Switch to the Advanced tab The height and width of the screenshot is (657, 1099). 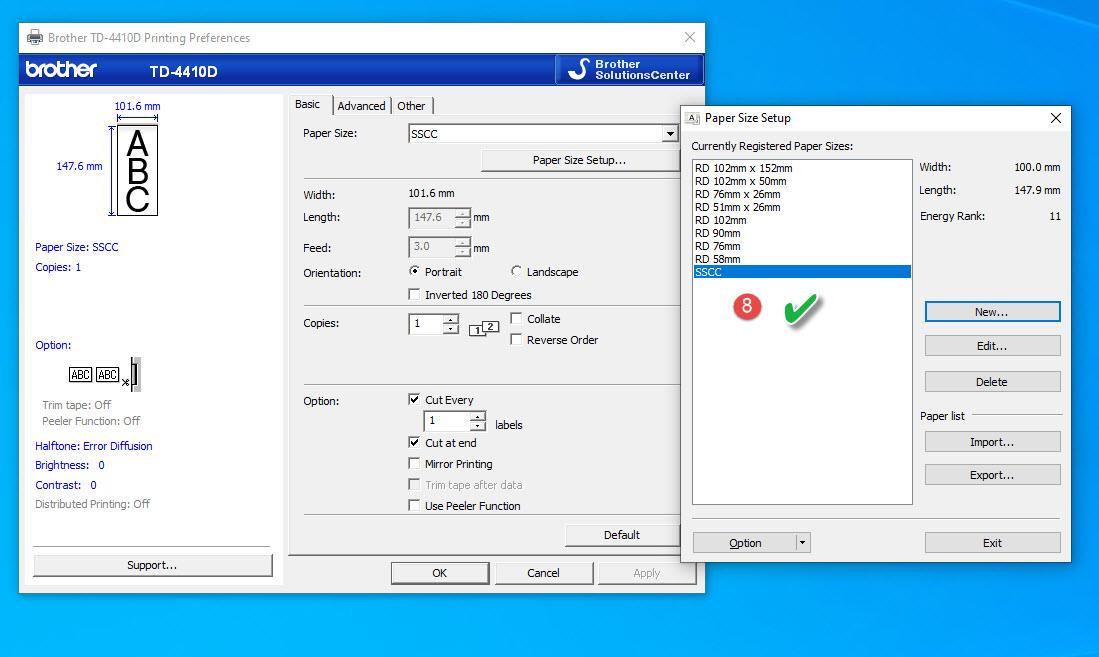361,105
